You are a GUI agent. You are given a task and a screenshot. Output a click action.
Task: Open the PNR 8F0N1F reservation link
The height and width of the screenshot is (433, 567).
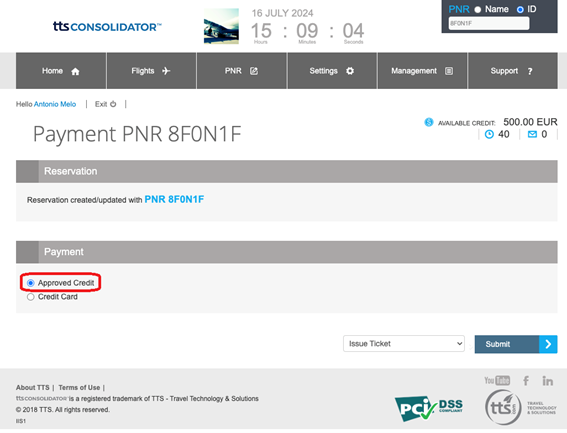174,199
